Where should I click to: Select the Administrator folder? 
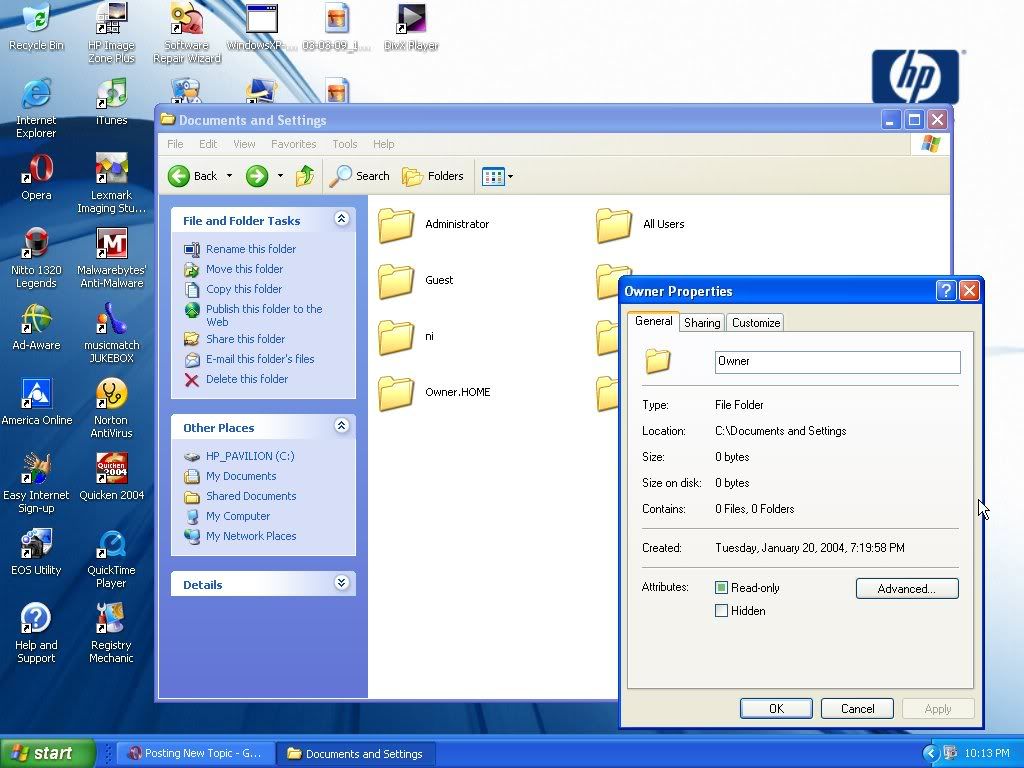click(x=434, y=224)
